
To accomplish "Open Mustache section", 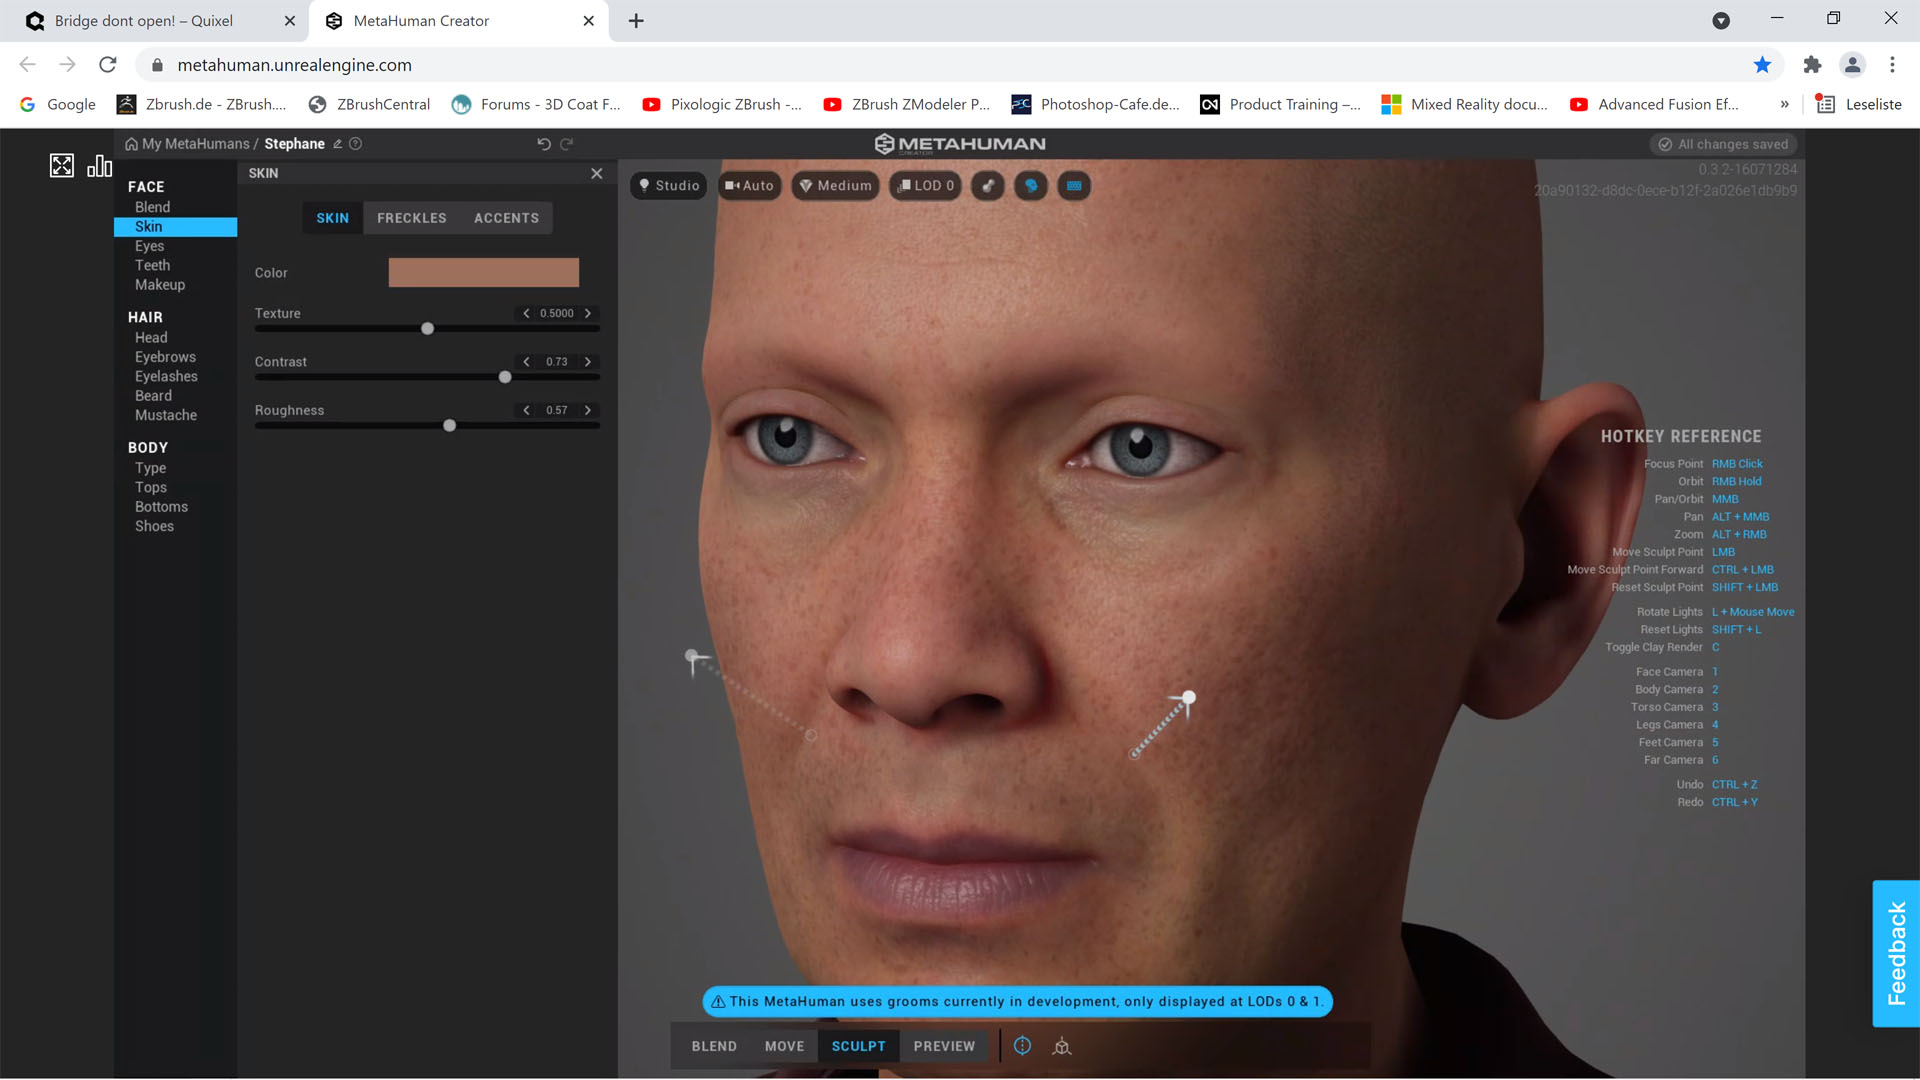I will click(x=166, y=415).
